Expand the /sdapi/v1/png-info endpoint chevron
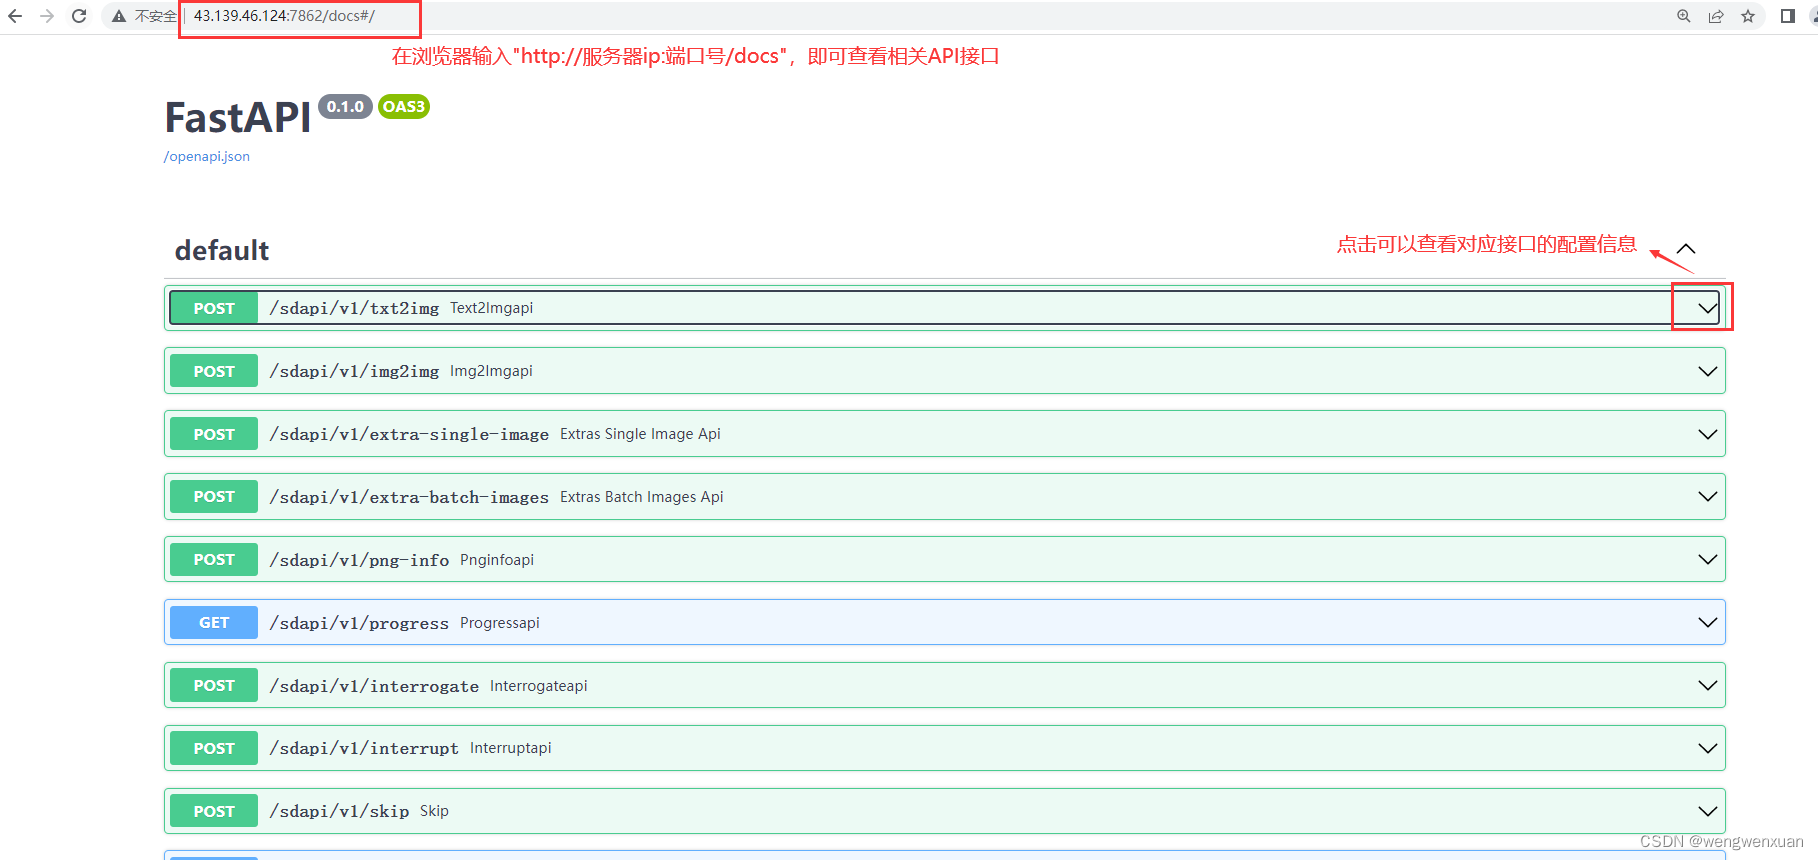 click(x=1708, y=560)
